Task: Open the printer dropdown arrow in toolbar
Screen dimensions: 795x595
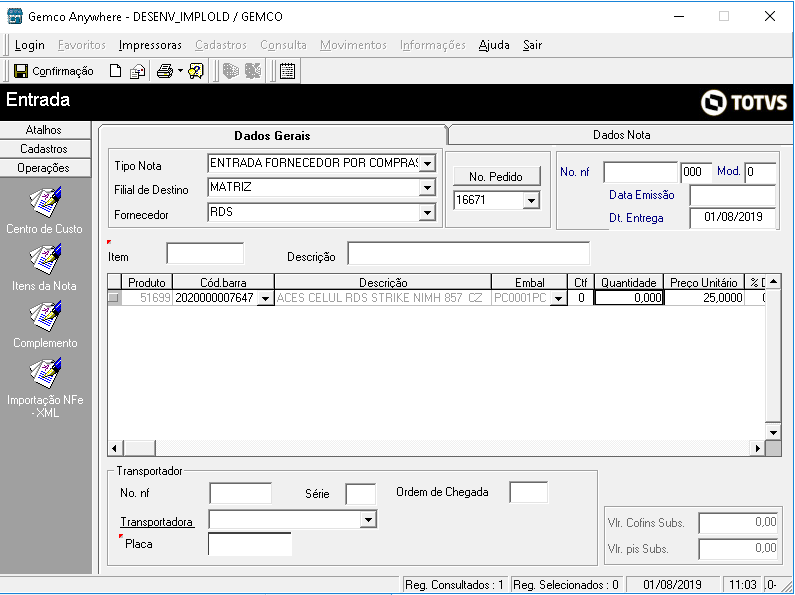Action: [180, 71]
